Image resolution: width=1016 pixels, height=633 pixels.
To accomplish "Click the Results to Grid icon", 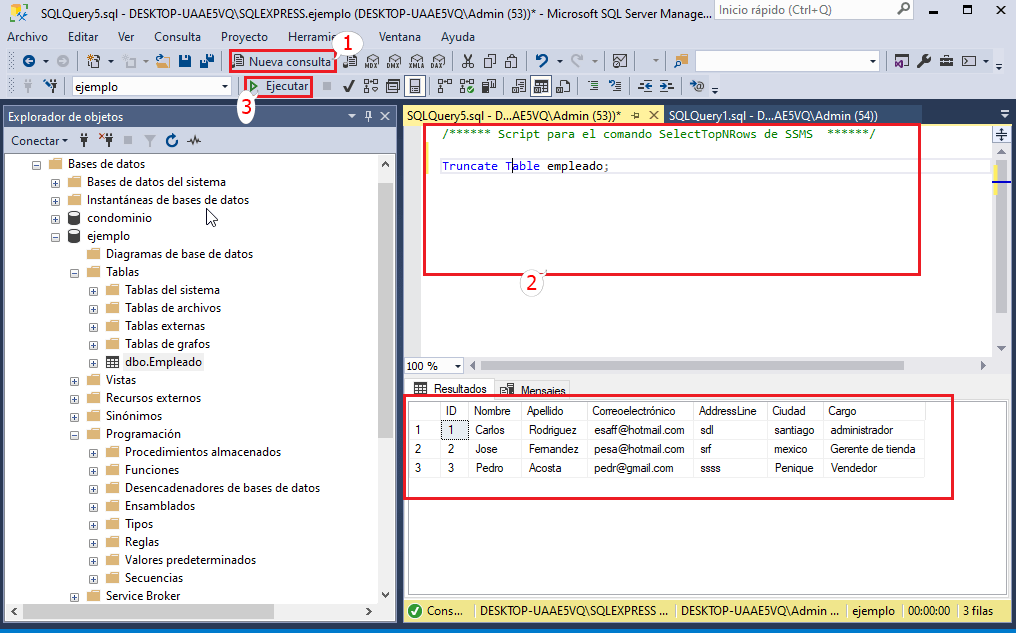I will (541, 86).
